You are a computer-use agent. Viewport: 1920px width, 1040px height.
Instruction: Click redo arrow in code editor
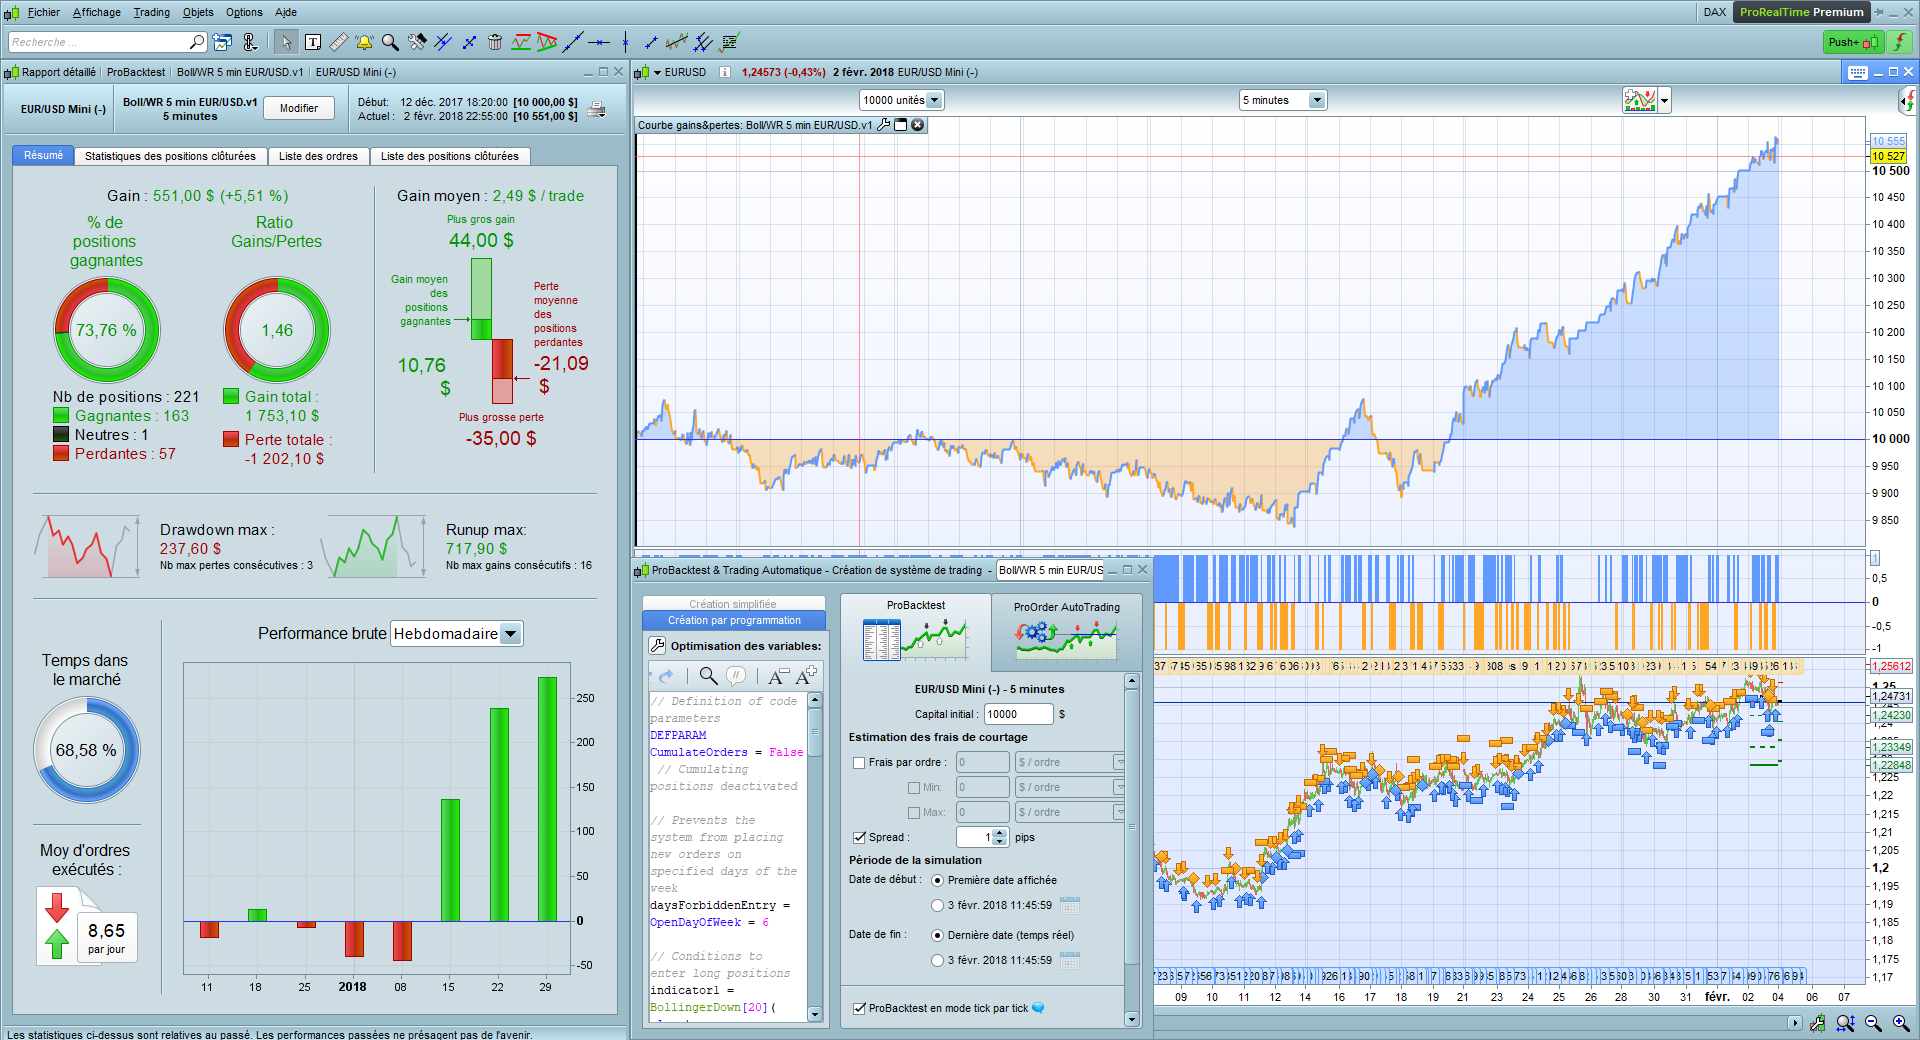tap(666, 676)
